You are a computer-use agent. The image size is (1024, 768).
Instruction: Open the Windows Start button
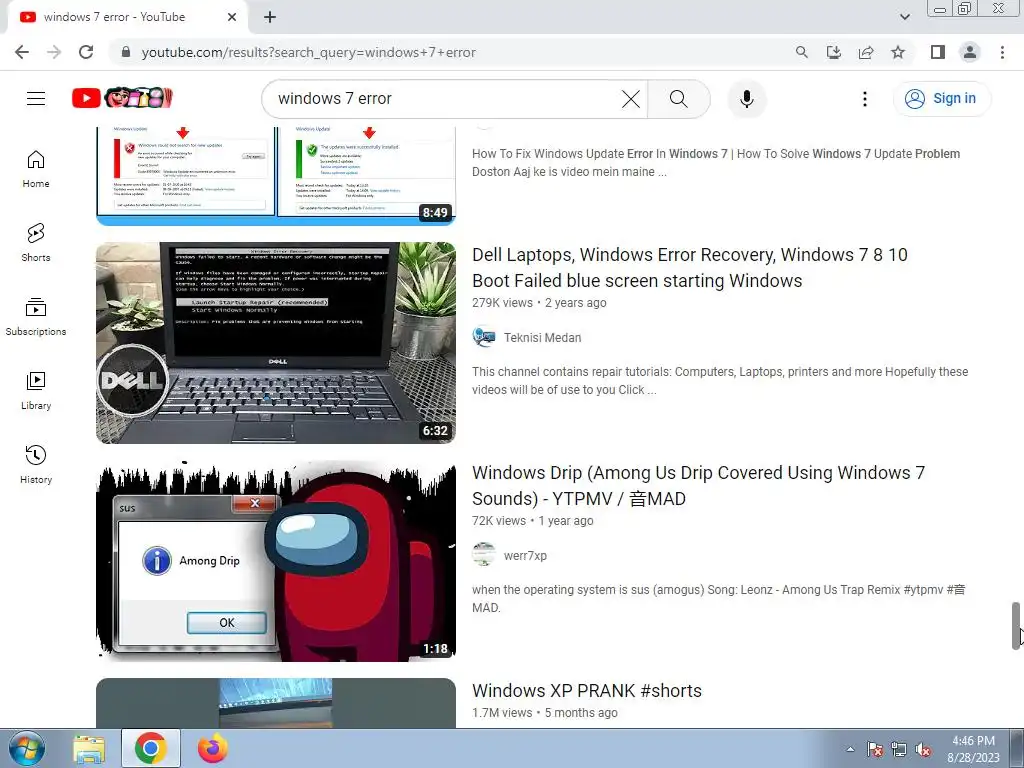(26, 748)
